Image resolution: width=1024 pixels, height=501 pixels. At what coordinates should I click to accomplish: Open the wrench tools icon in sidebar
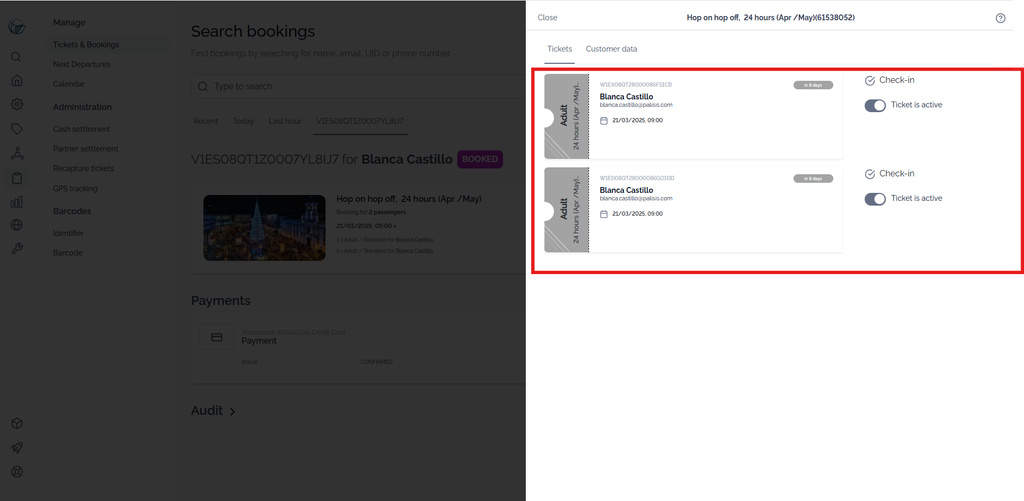point(17,248)
